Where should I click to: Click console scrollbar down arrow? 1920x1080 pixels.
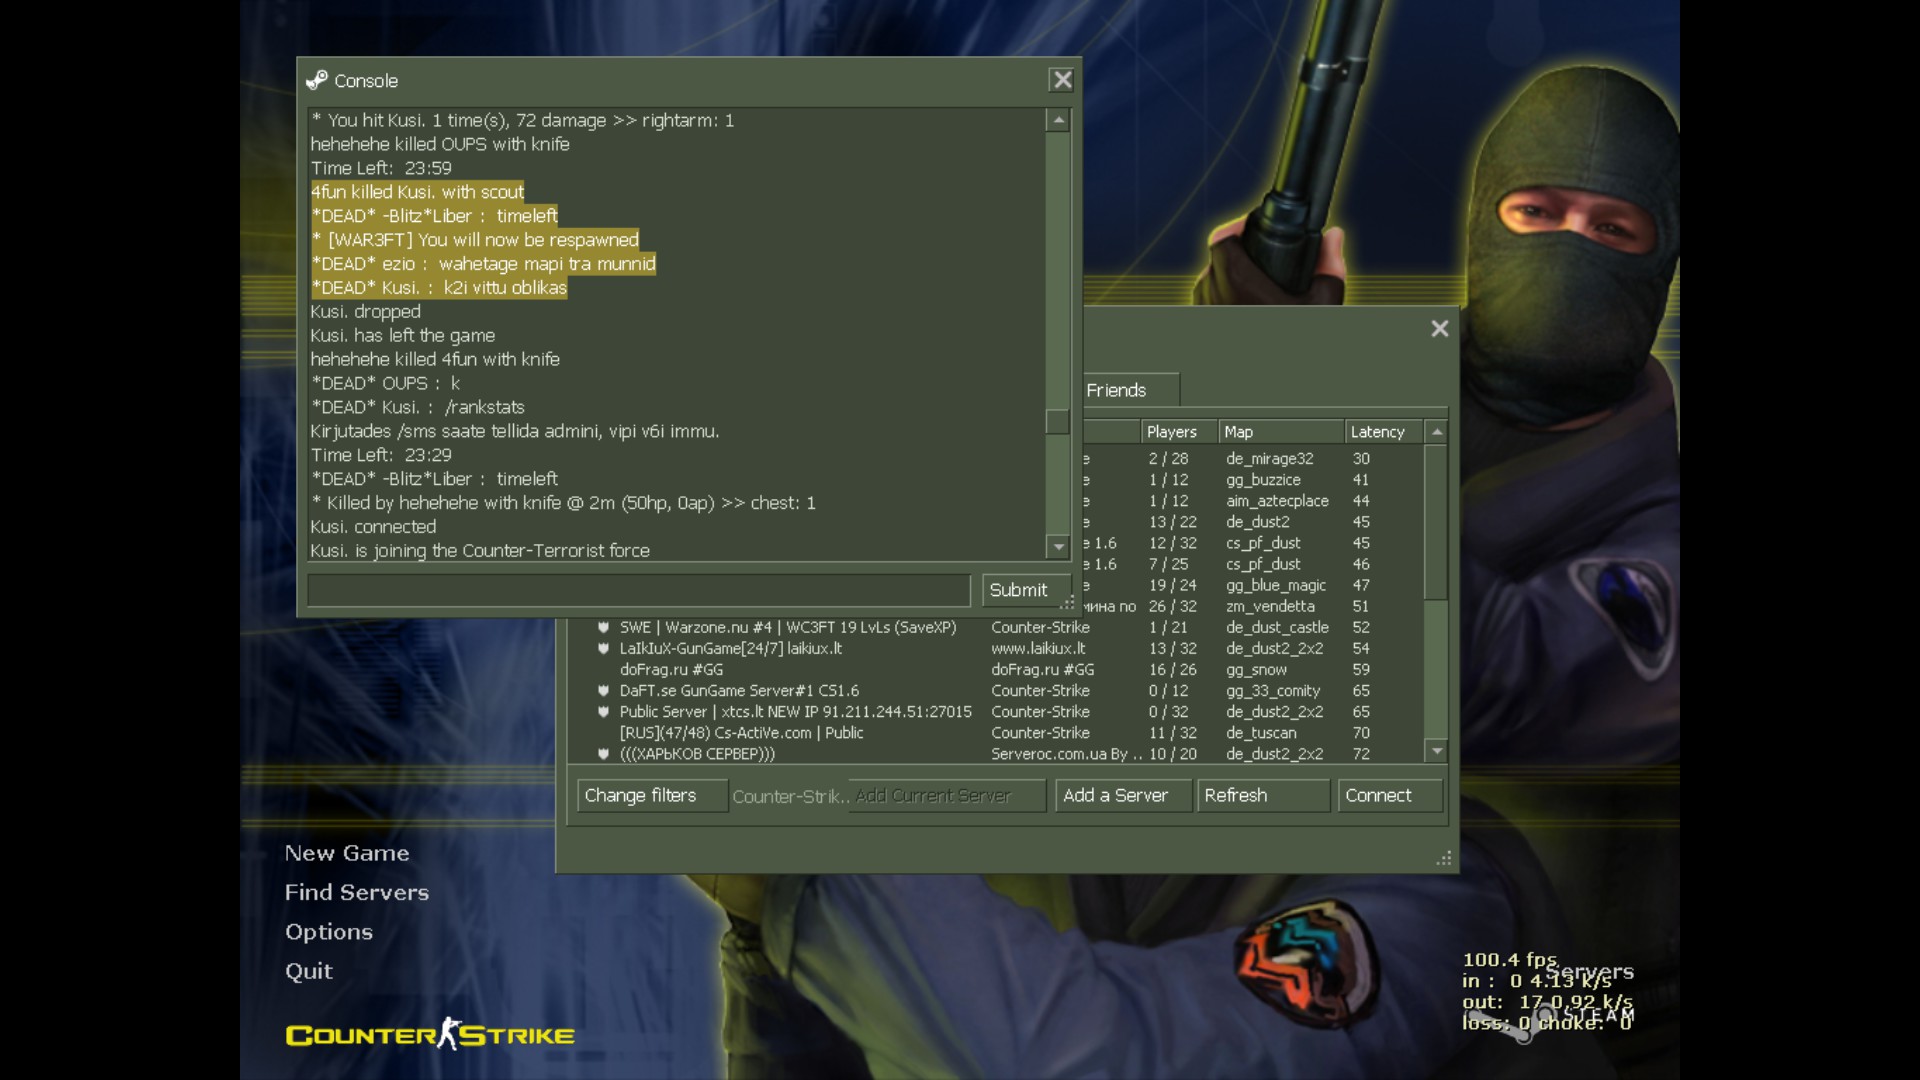(1058, 546)
